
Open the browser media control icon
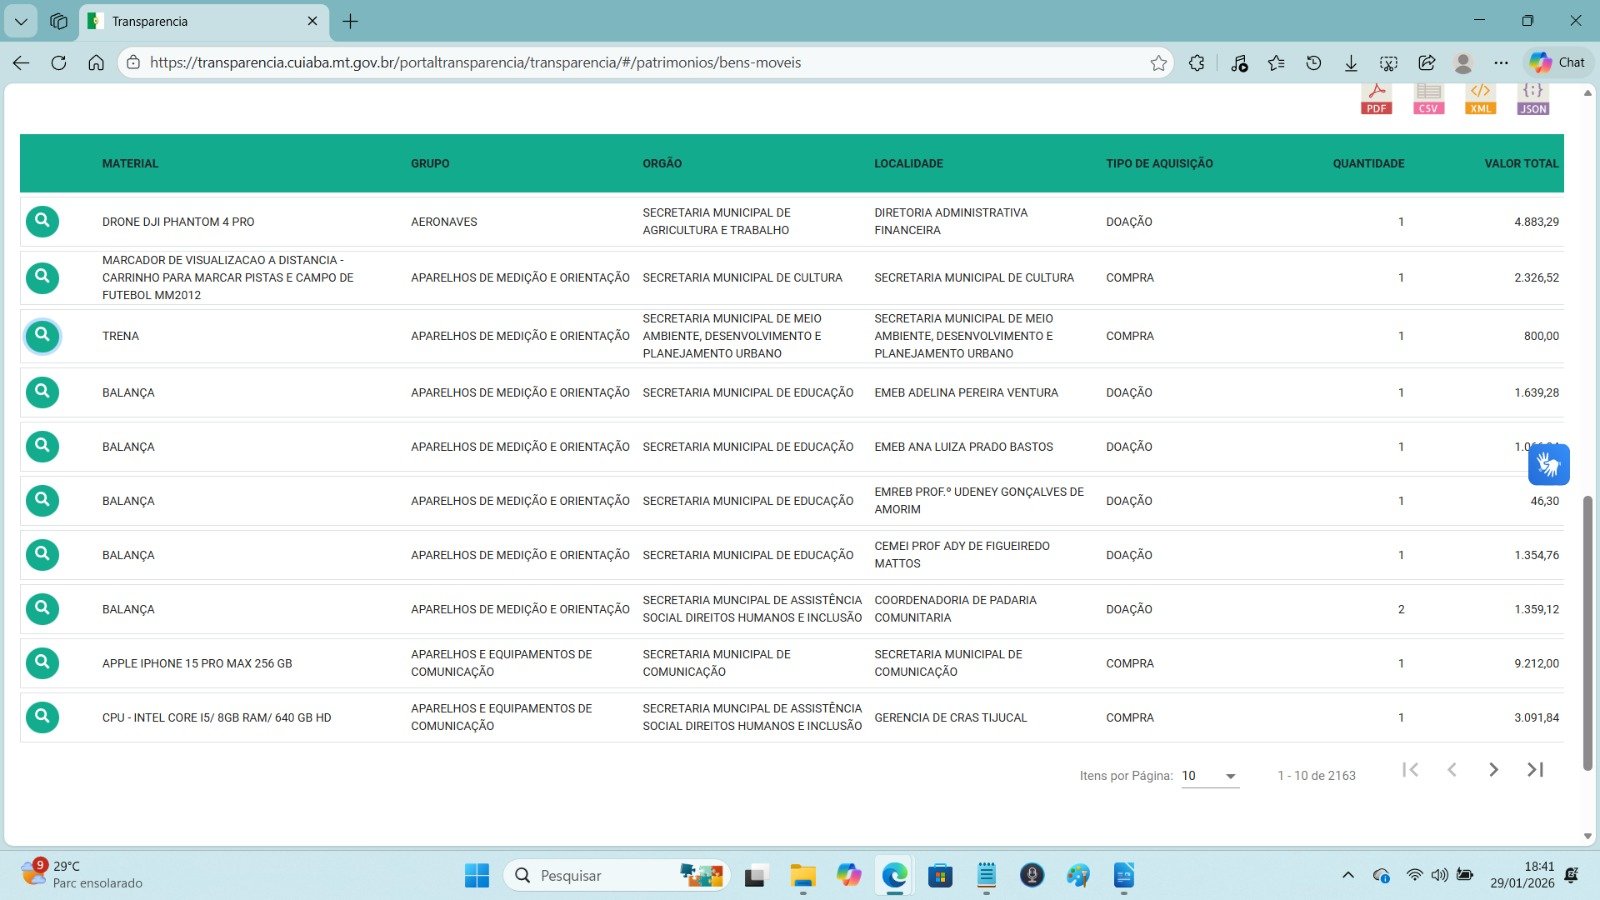point(1239,63)
